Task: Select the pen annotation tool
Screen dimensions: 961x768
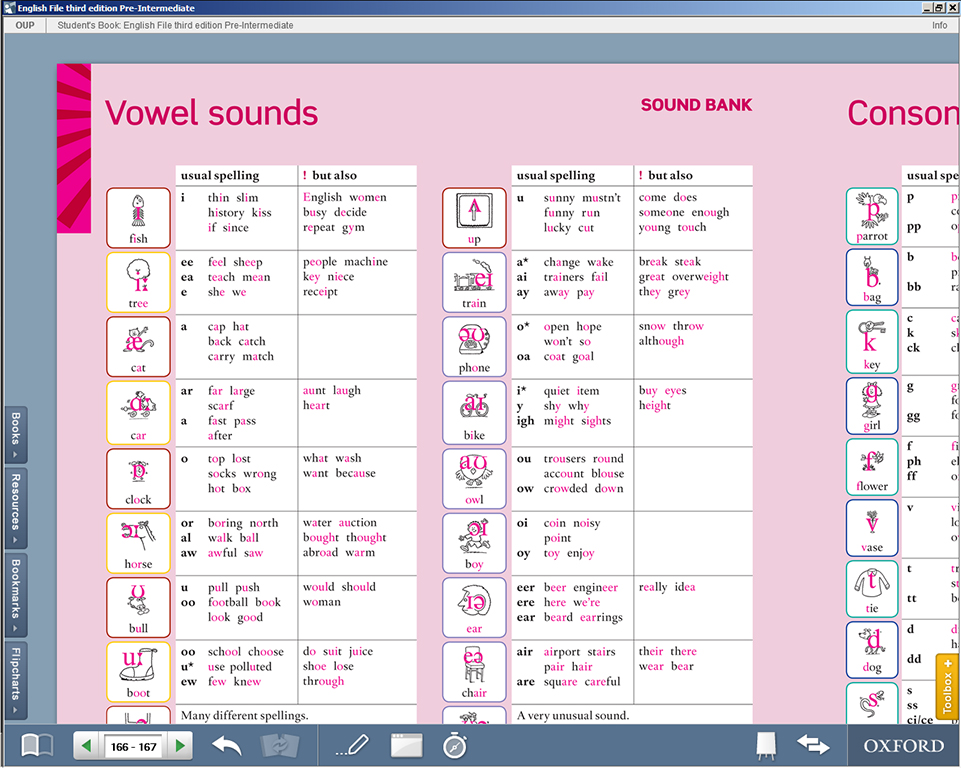Action: coord(352,745)
